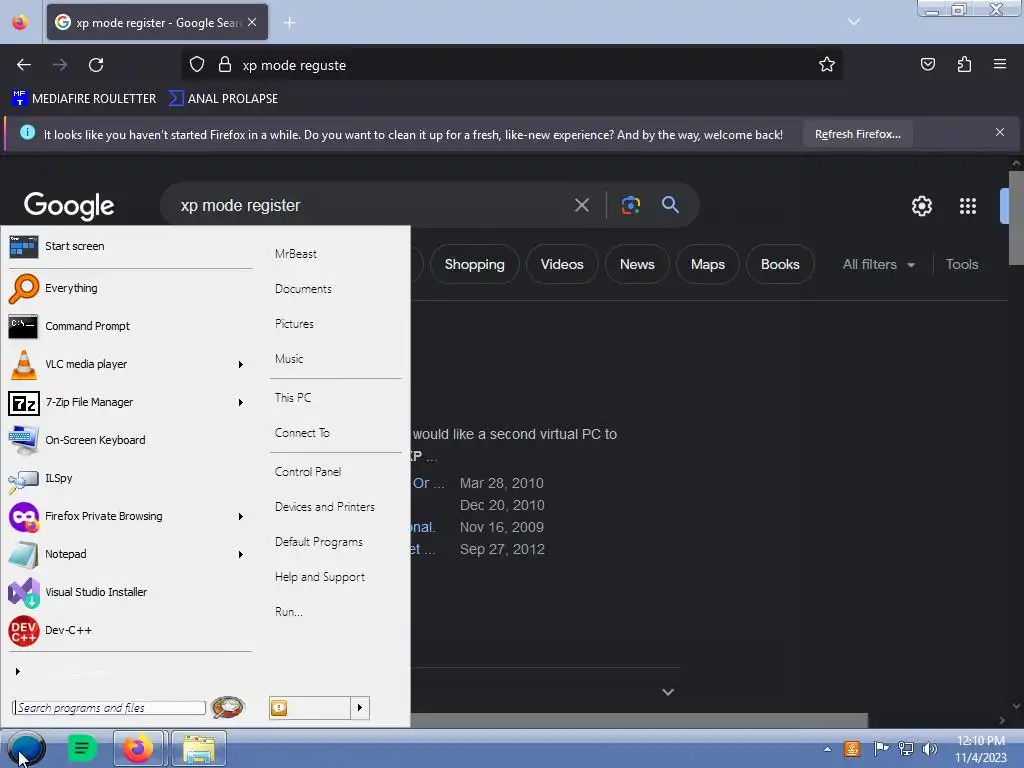Viewport: 1024px width, 768px height.
Task: Open shutdown options arrow
Action: click(x=360, y=708)
